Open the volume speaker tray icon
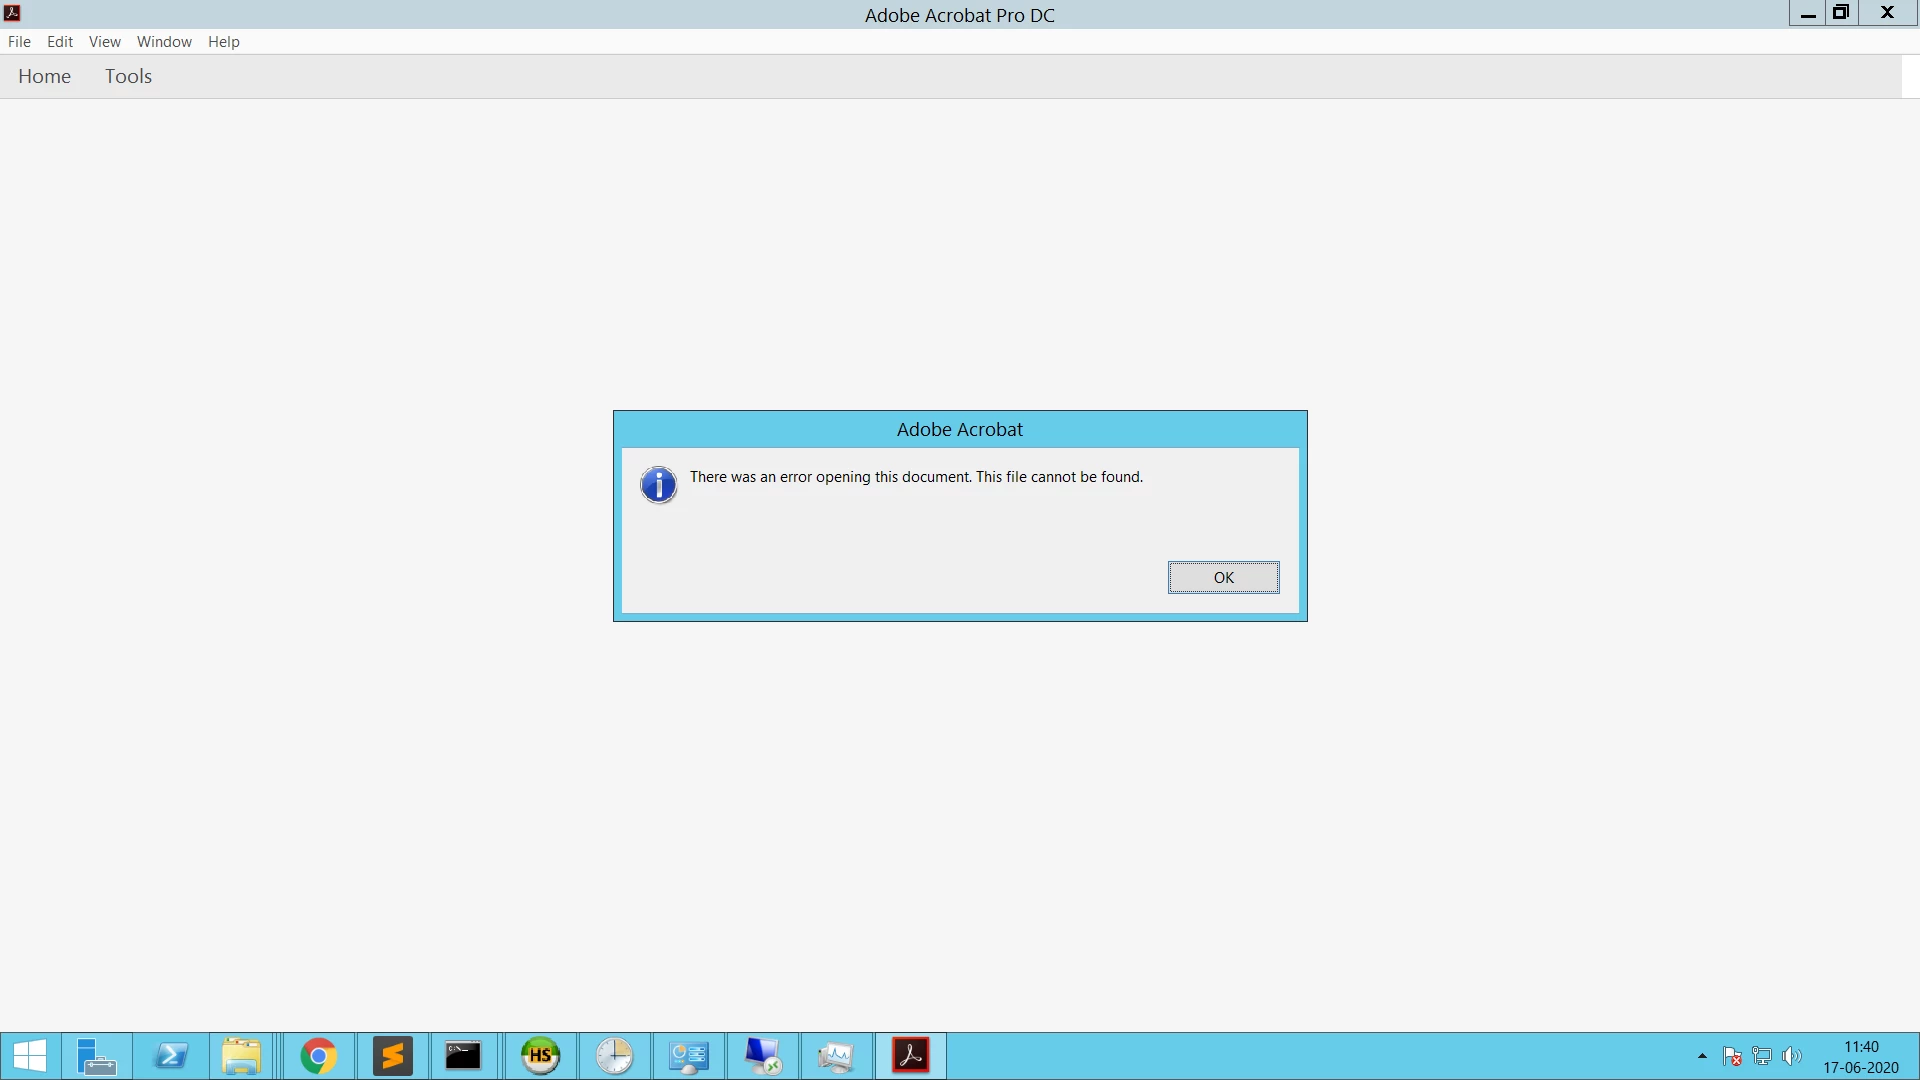Viewport: 1920px width, 1080px height. pyautogui.click(x=1792, y=1056)
